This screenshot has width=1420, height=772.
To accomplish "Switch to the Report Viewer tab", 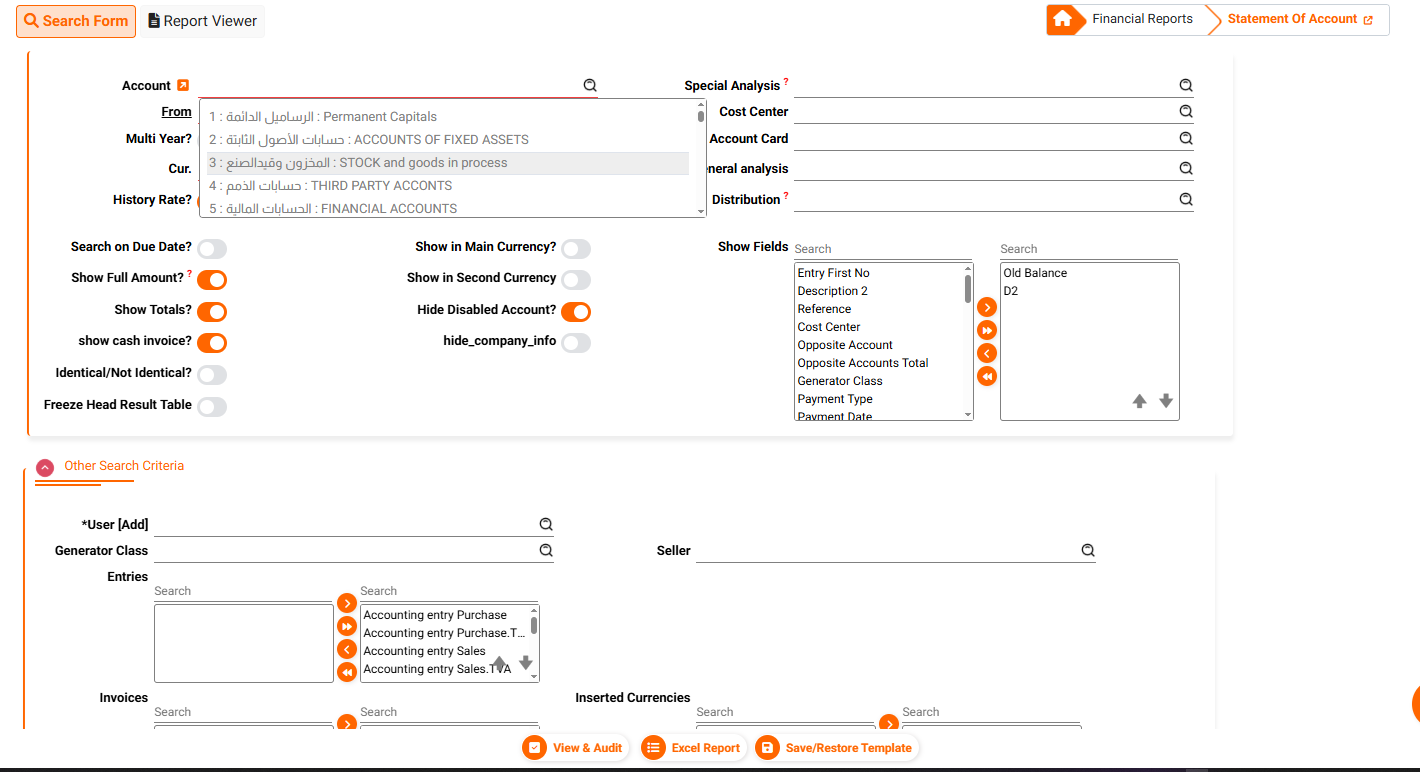I will point(203,21).
